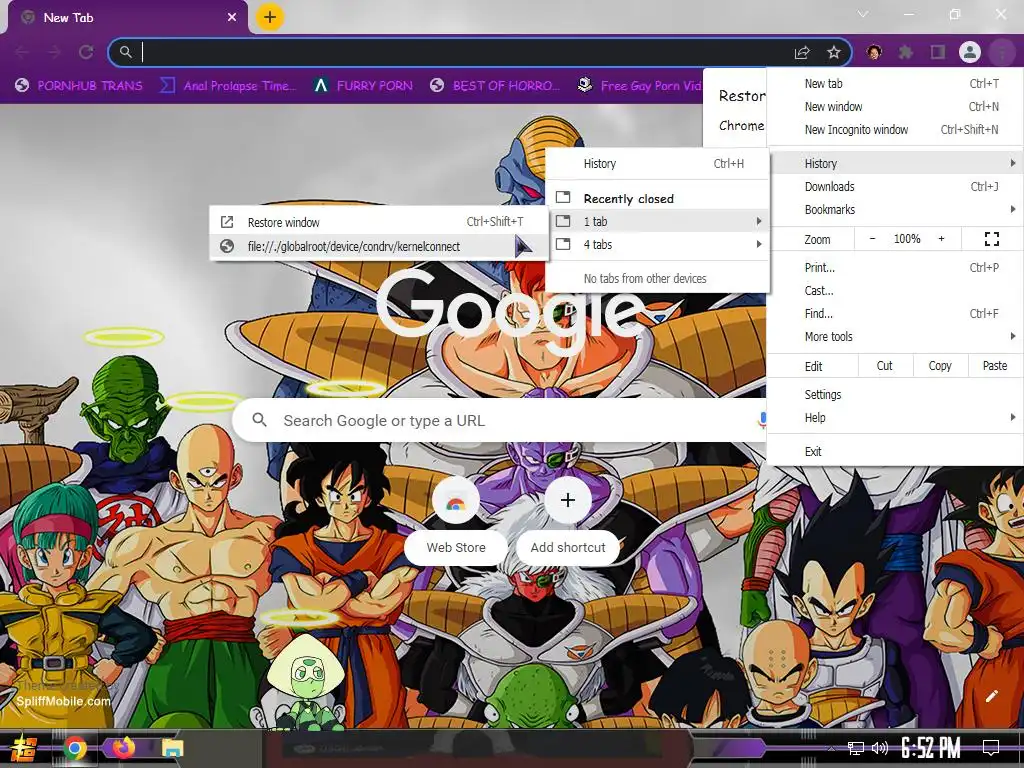Choose Print... in the Chrome menu

click(895, 267)
